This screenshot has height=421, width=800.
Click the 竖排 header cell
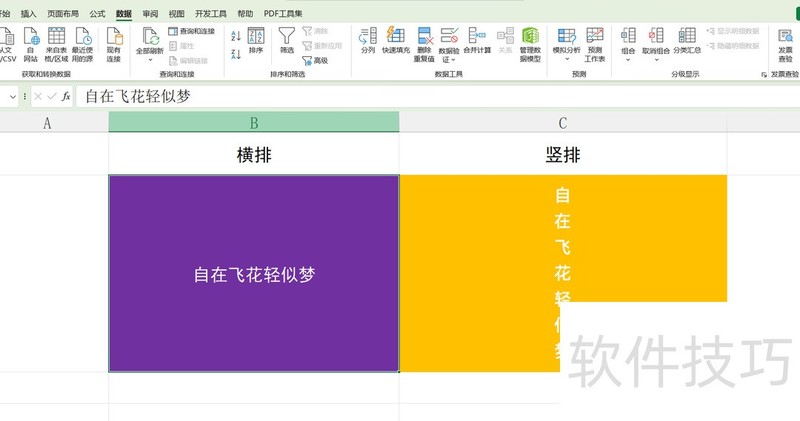point(563,154)
